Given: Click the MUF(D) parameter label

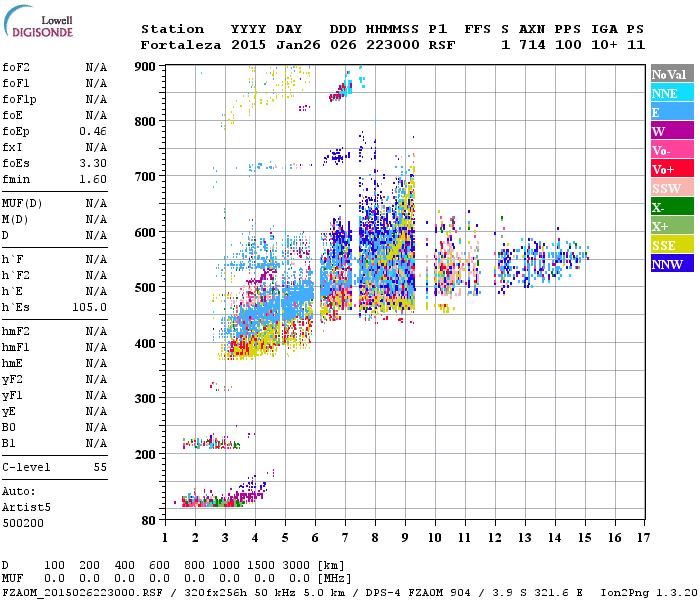Looking at the screenshot, I should coord(22,204).
